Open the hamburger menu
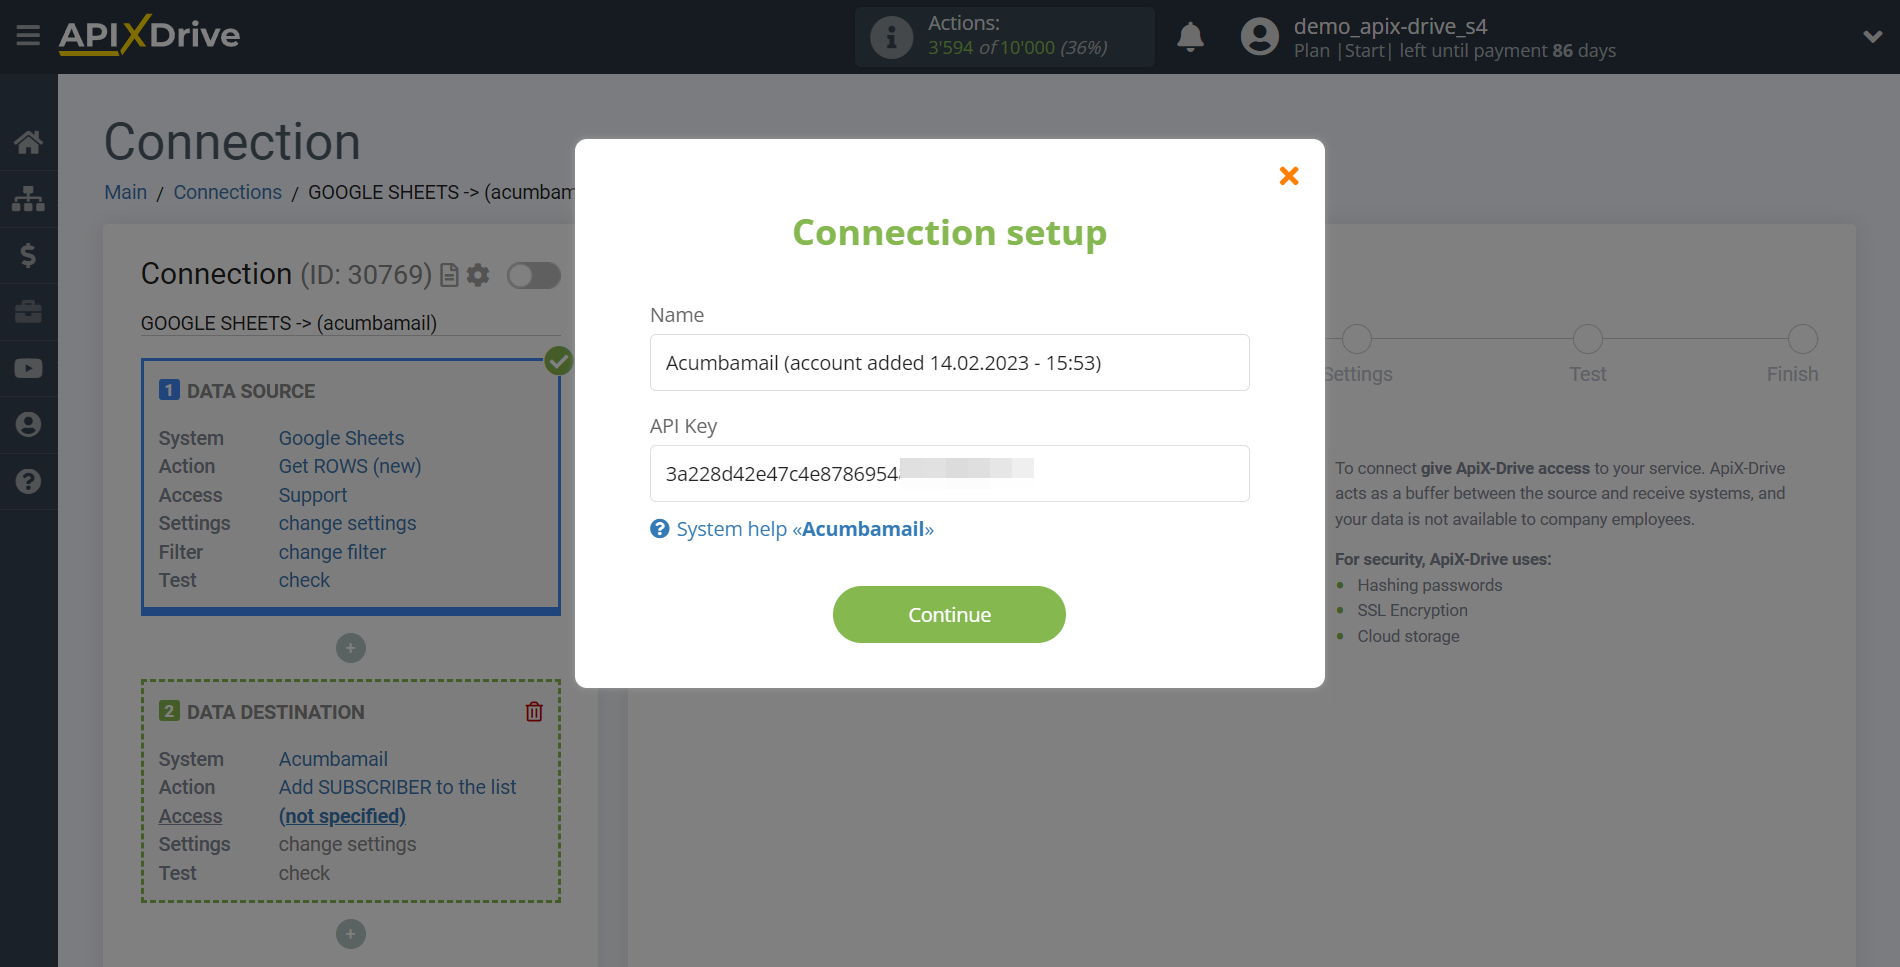The width and height of the screenshot is (1900, 967). (28, 36)
